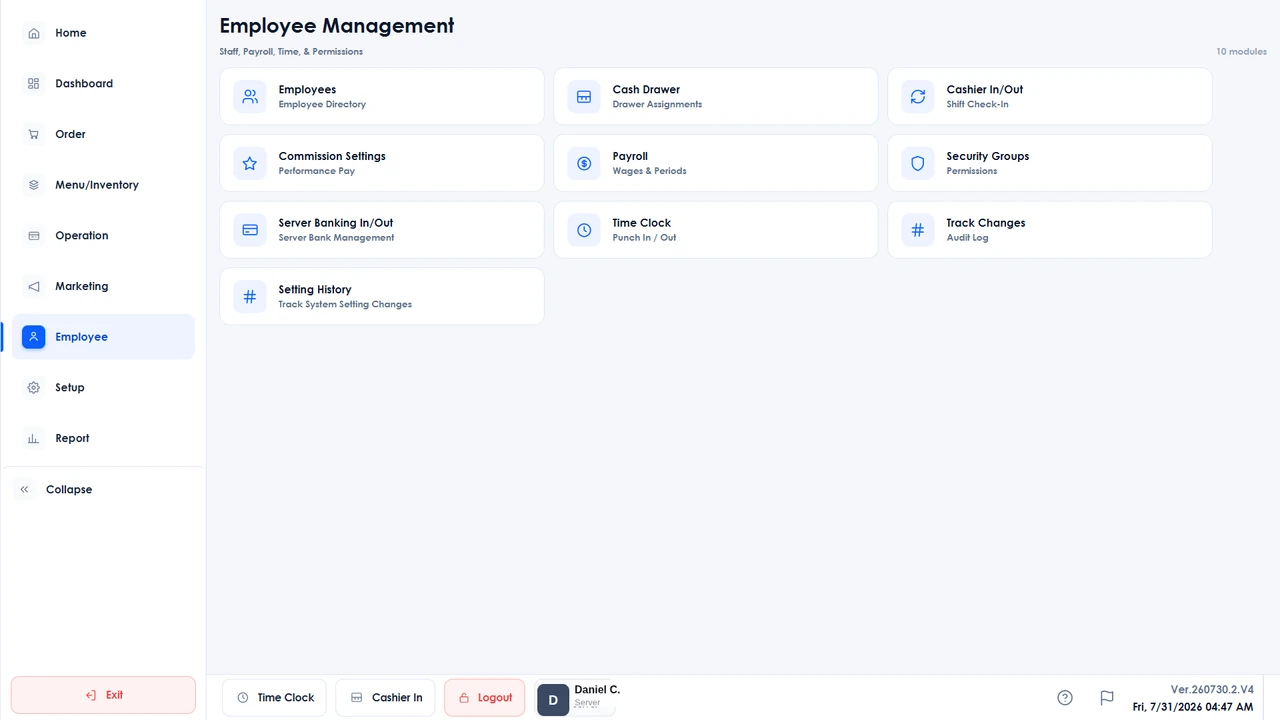Click the Setup gear icon

coord(34,388)
